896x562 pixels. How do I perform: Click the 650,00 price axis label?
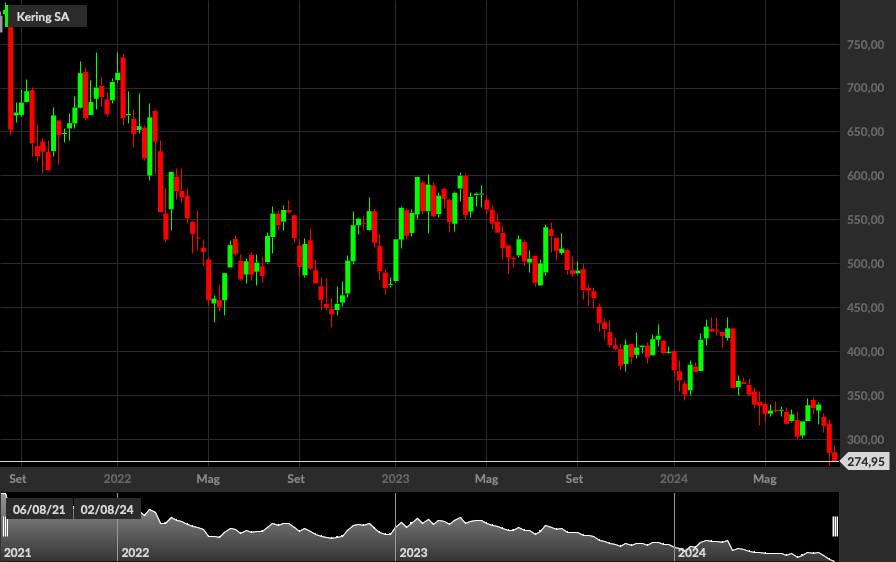[x=865, y=132]
